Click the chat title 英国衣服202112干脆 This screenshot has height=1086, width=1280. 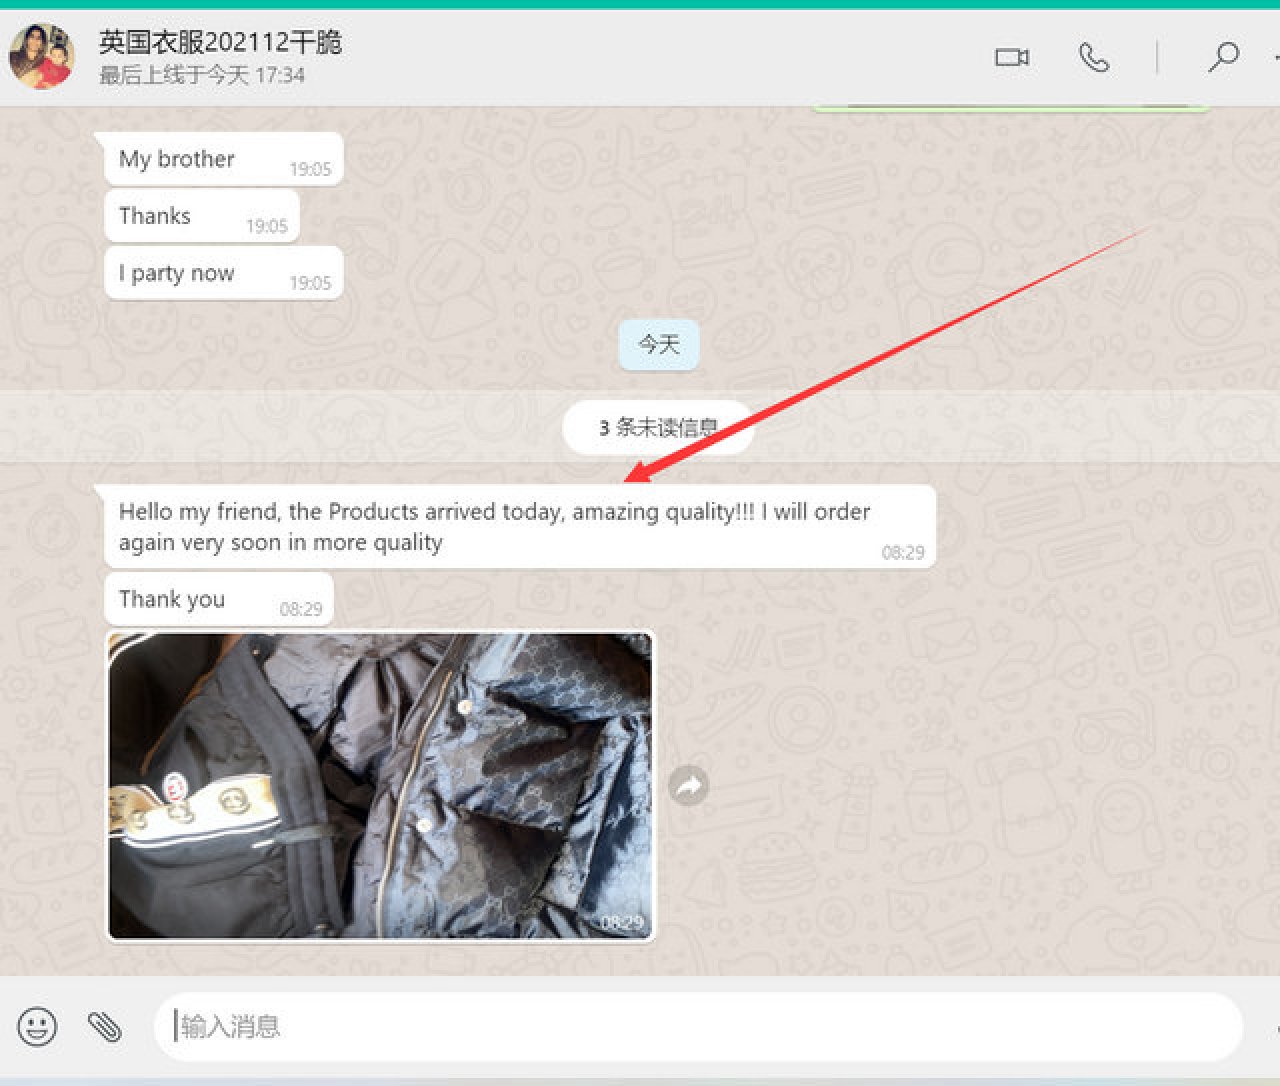tap(220, 42)
